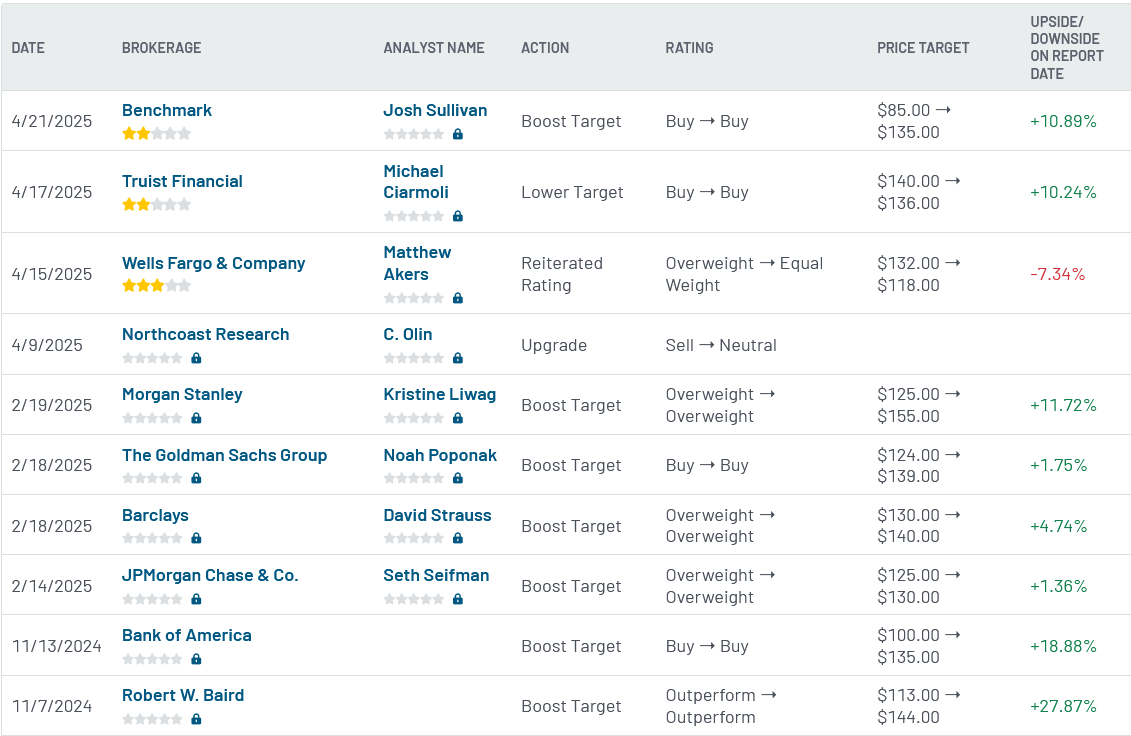Sort by the ACTION column header

point(545,48)
